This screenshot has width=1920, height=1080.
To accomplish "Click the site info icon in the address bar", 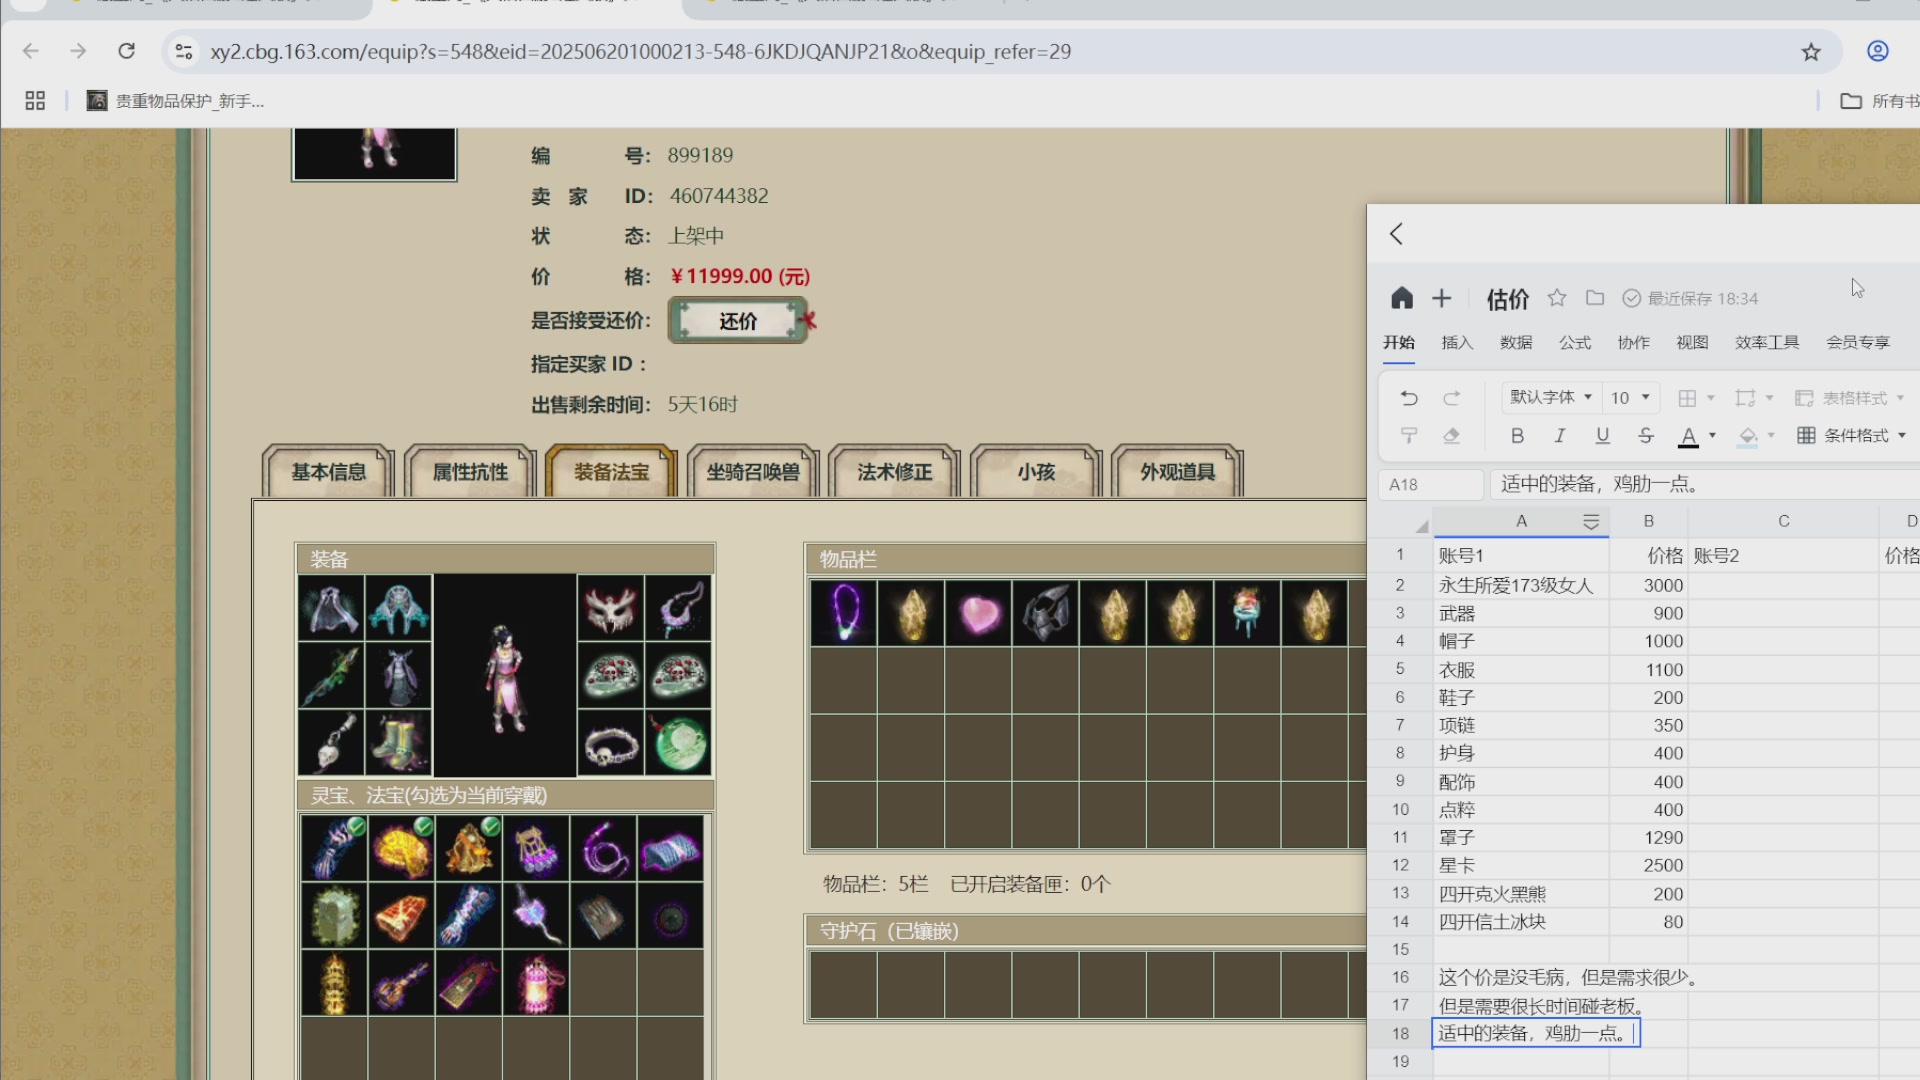I will point(184,51).
